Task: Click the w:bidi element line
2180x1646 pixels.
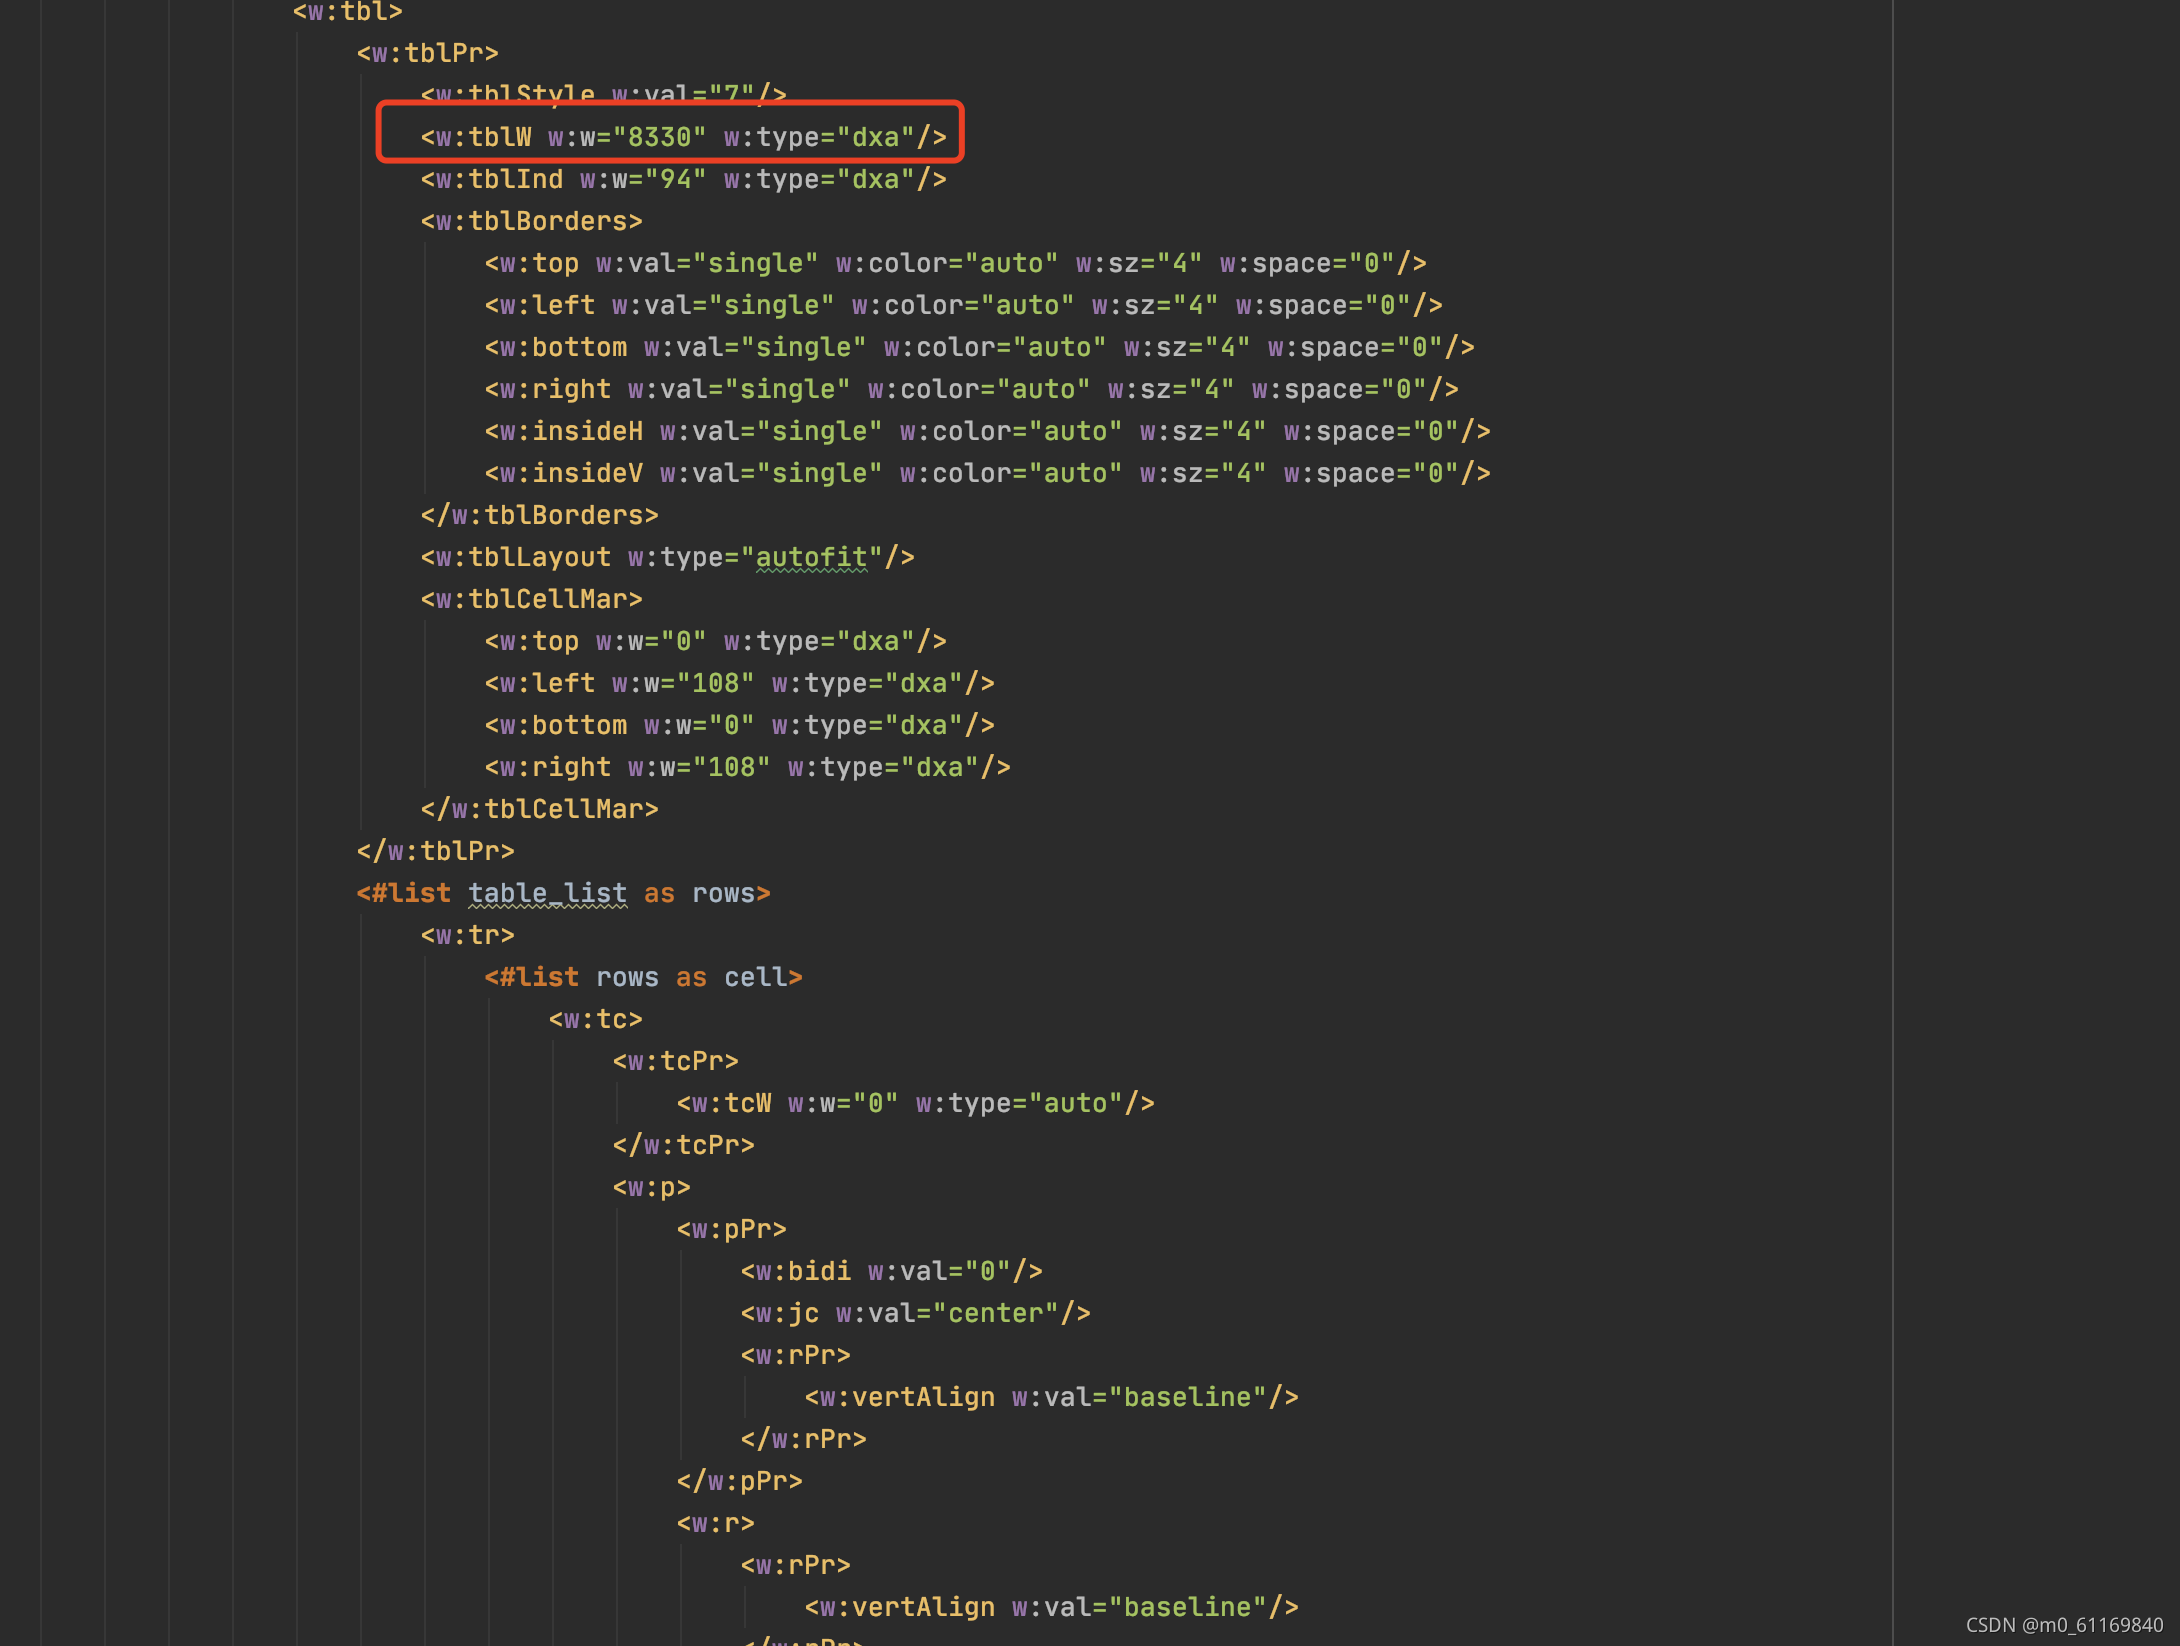Action: click(x=890, y=1271)
